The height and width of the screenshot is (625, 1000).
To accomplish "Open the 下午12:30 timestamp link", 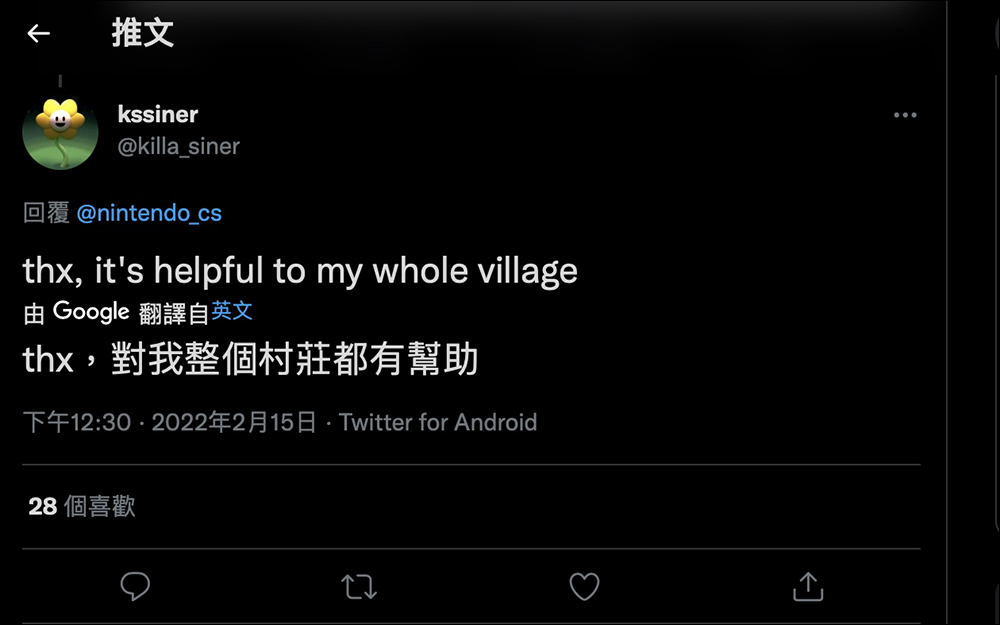I will pyautogui.click(x=77, y=422).
